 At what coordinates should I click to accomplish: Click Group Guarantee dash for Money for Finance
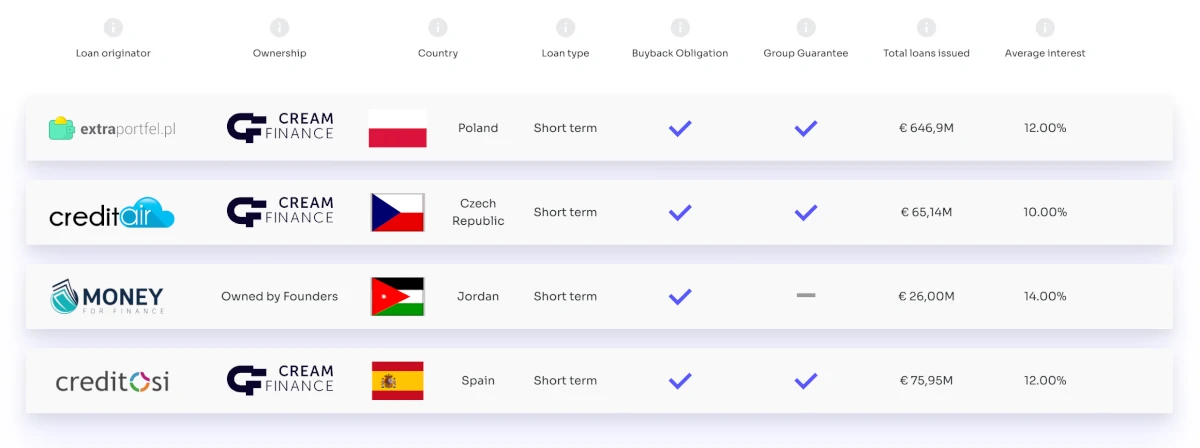806,296
